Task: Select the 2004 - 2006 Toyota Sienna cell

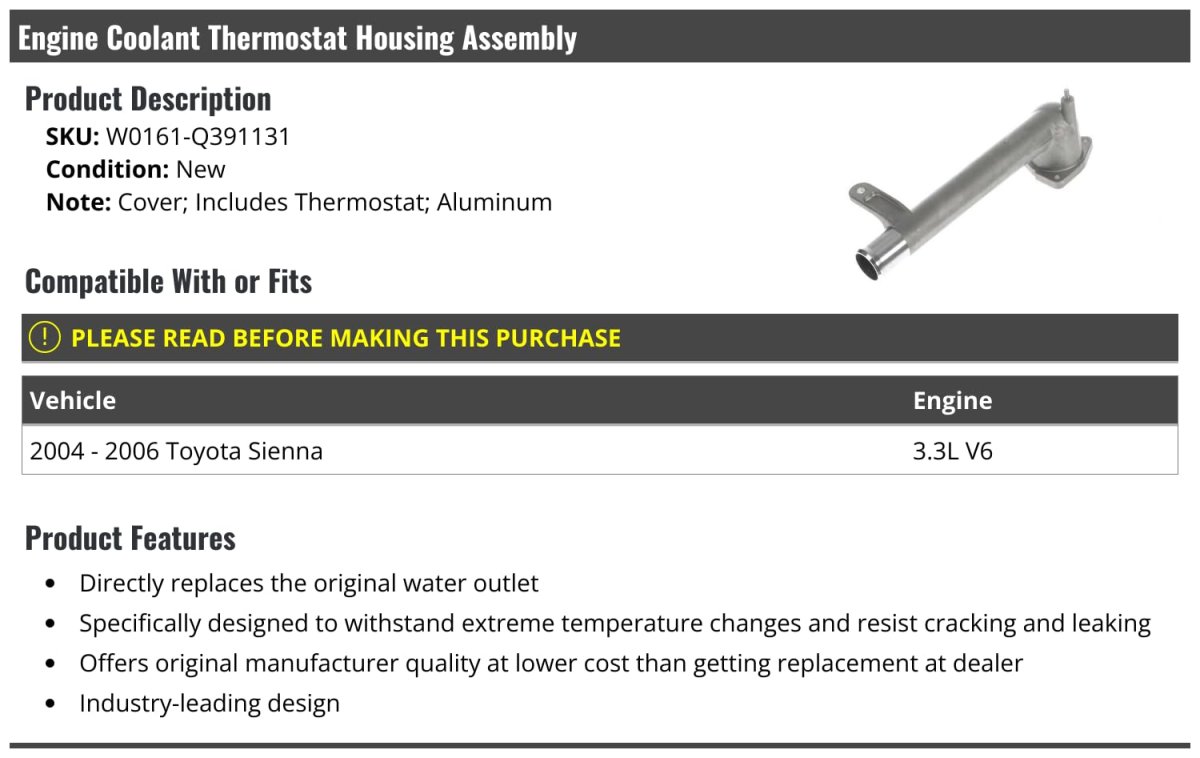Action: tap(177, 451)
